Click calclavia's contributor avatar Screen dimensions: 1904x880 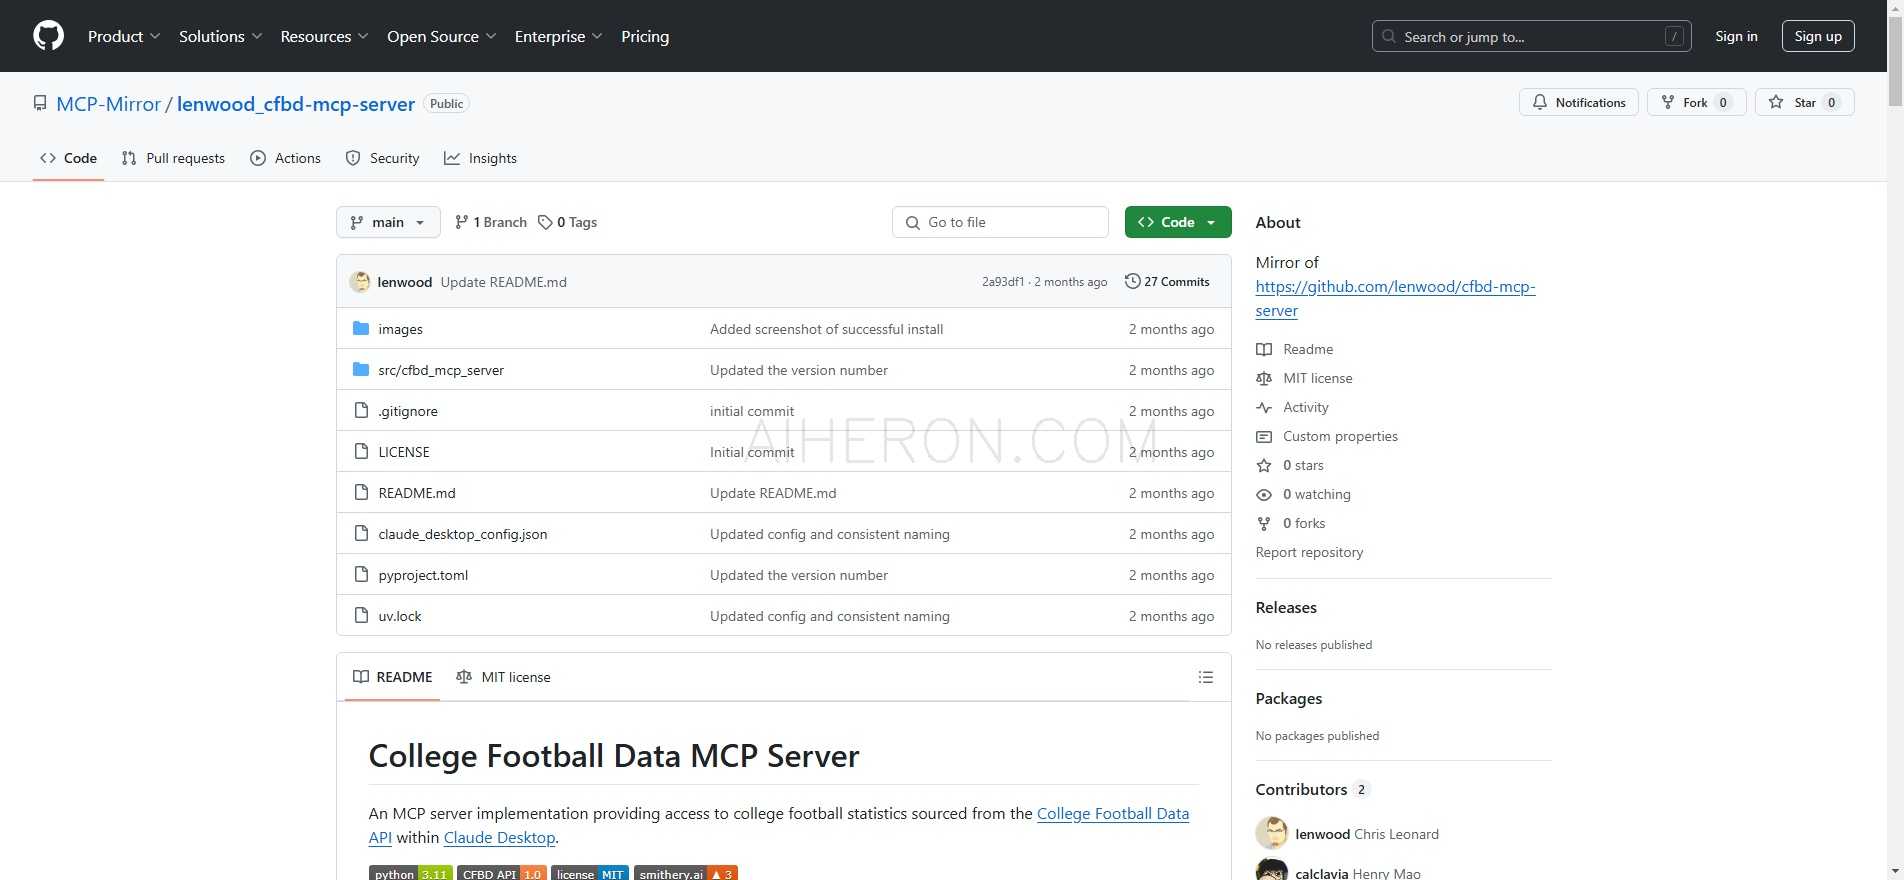tap(1272, 870)
